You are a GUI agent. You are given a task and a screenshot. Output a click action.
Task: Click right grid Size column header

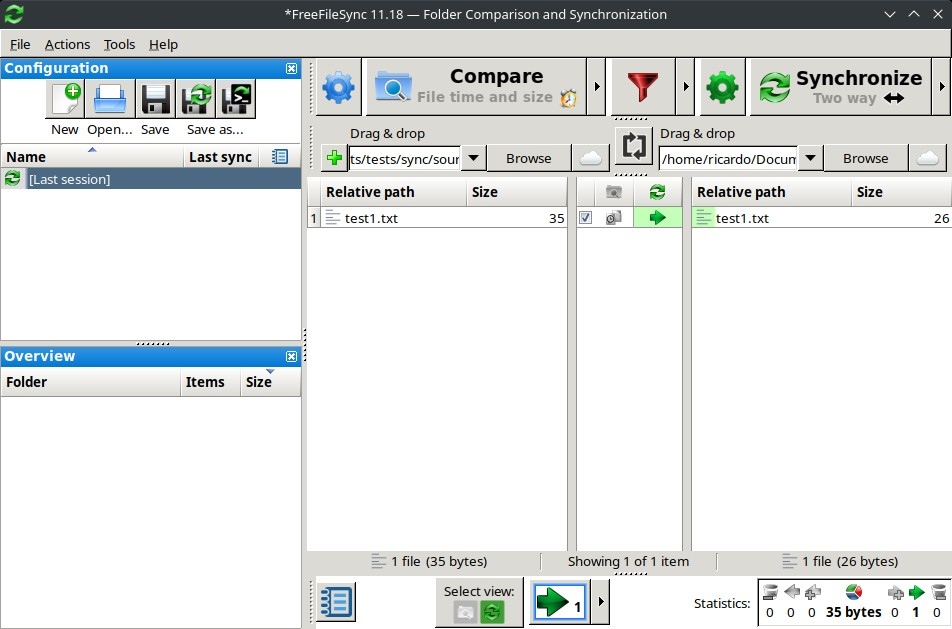click(x=901, y=192)
